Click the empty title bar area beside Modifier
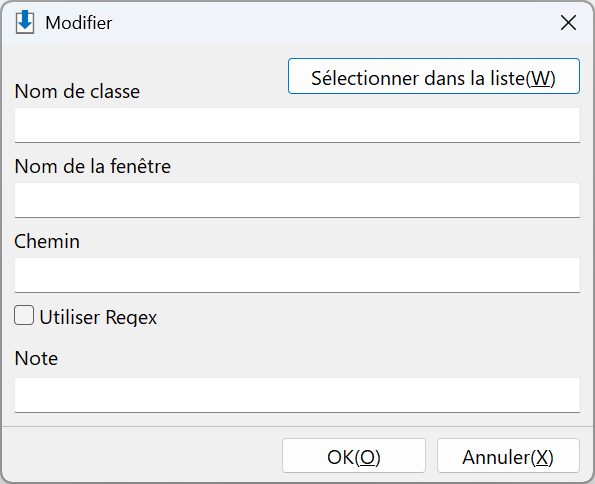The height and width of the screenshot is (484, 595). pos(334,23)
